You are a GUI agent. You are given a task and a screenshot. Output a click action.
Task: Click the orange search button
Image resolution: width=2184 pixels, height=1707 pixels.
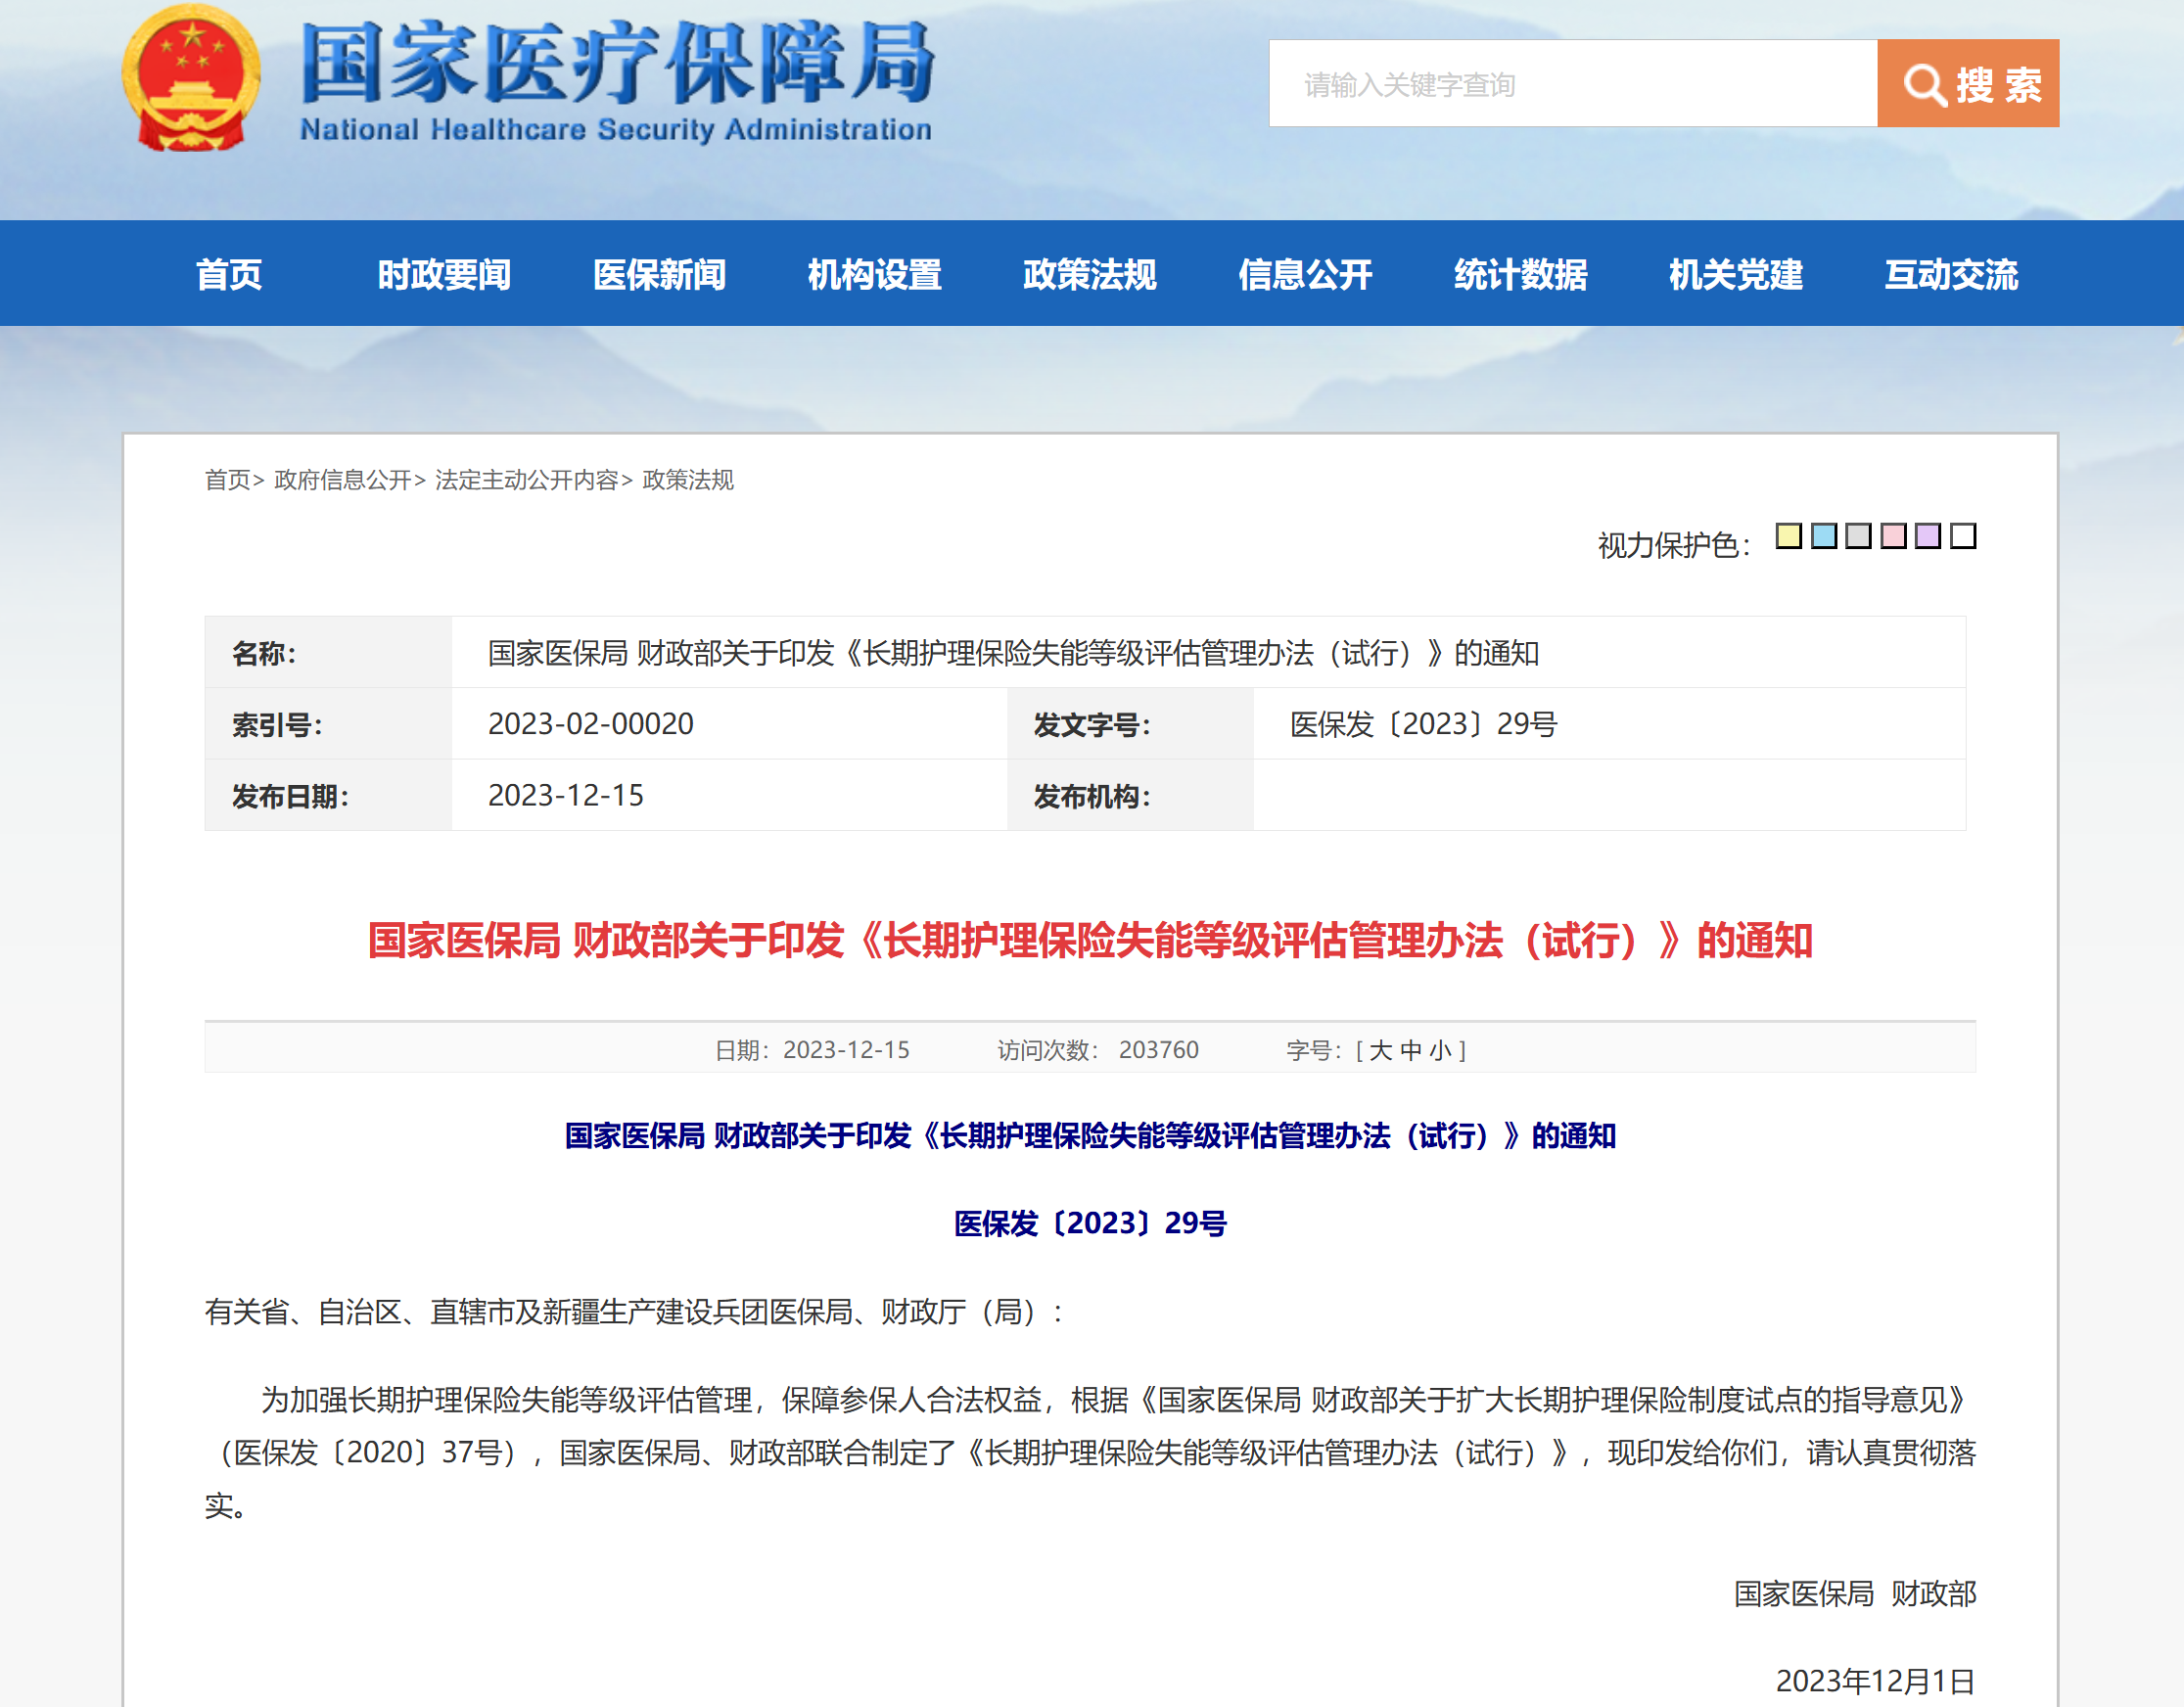(1967, 84)
